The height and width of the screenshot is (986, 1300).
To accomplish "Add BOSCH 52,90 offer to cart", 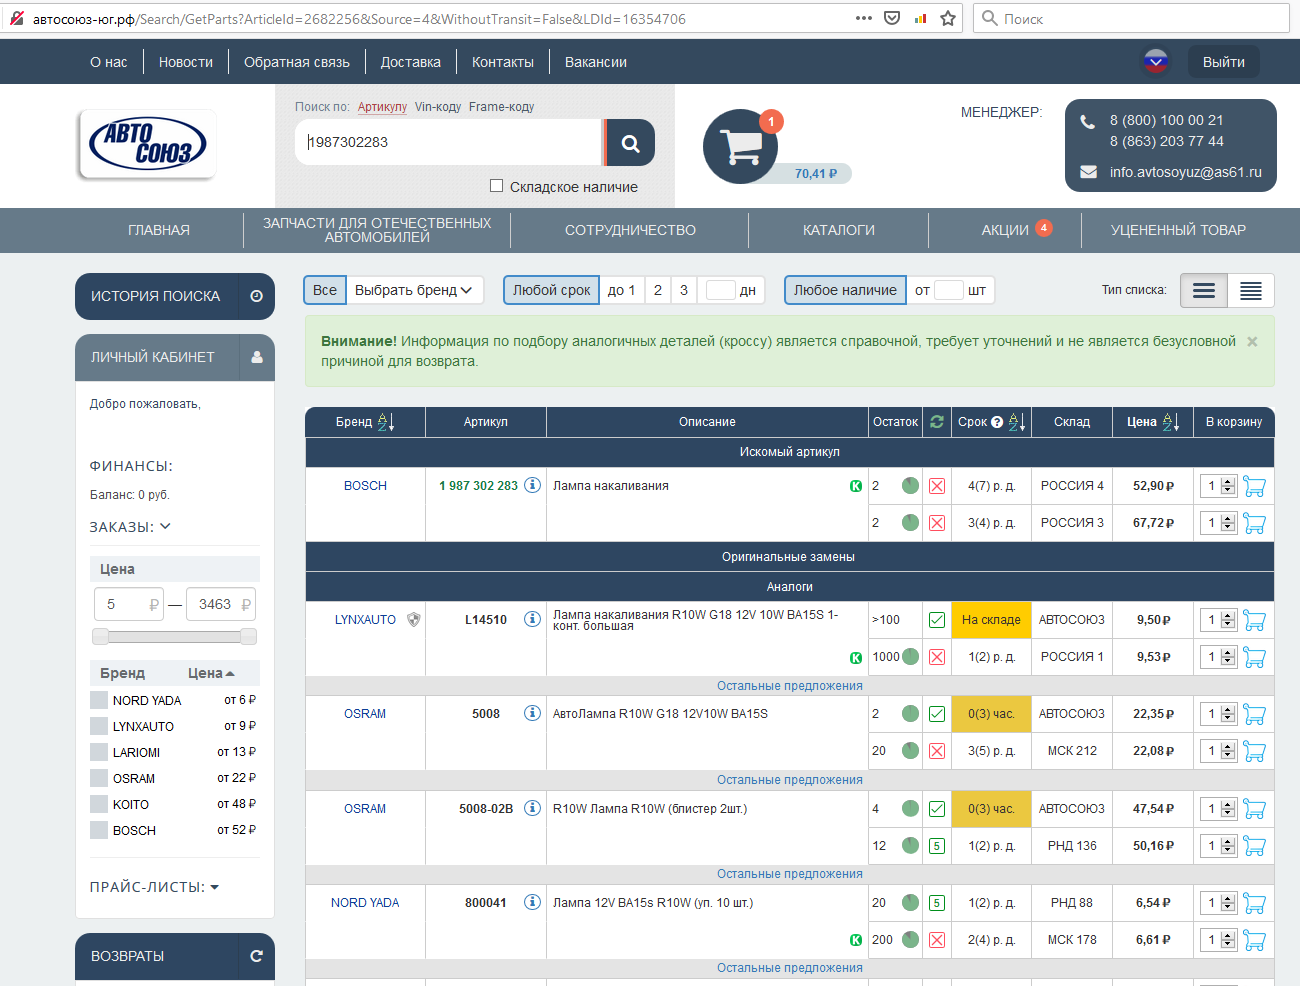I will (1254, 486).
